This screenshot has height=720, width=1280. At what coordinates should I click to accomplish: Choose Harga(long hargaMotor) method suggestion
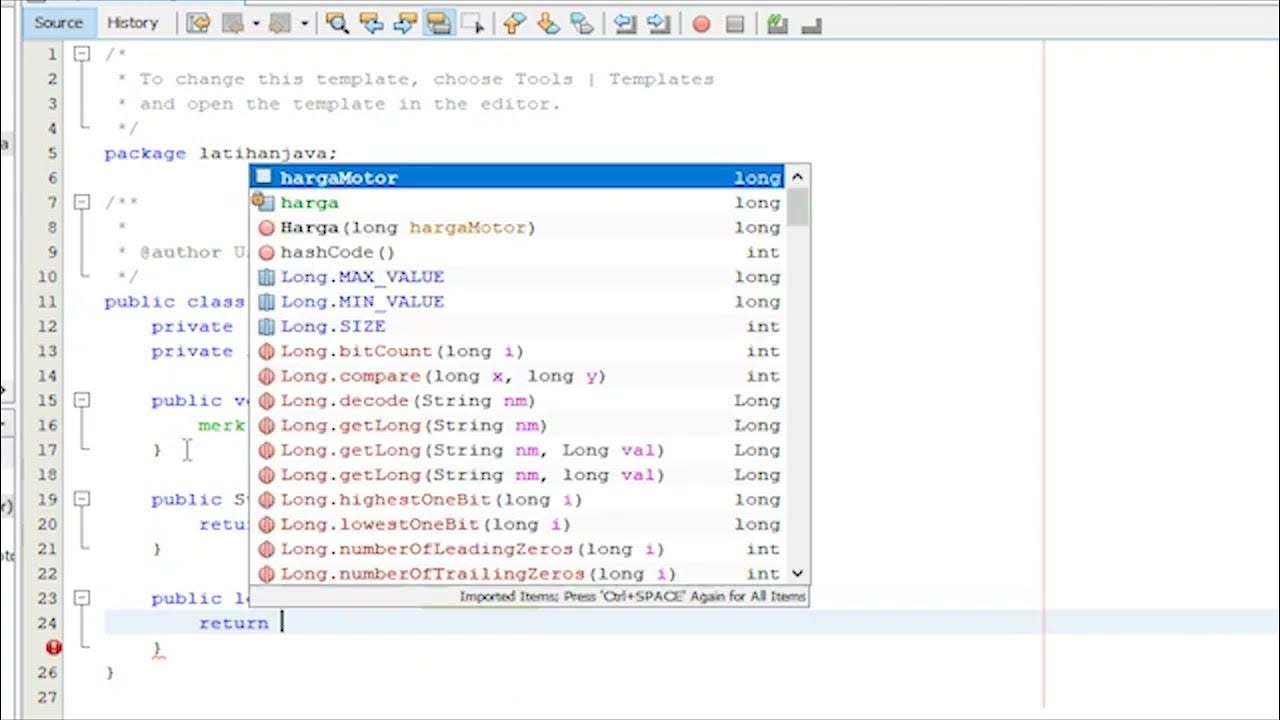coord(518,228)
